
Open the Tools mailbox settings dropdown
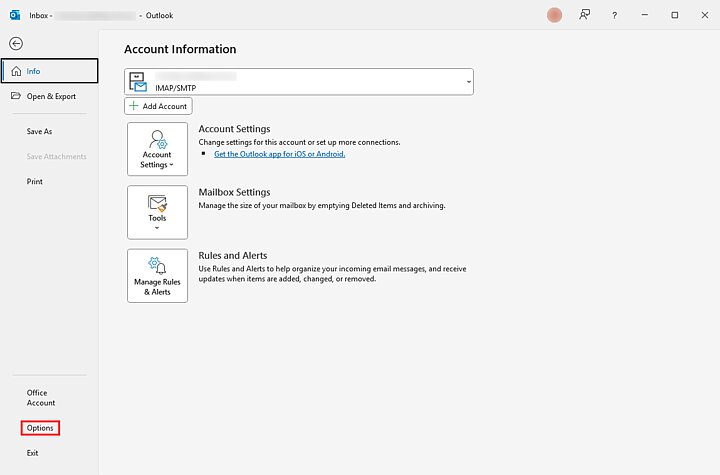click(158, 212)
